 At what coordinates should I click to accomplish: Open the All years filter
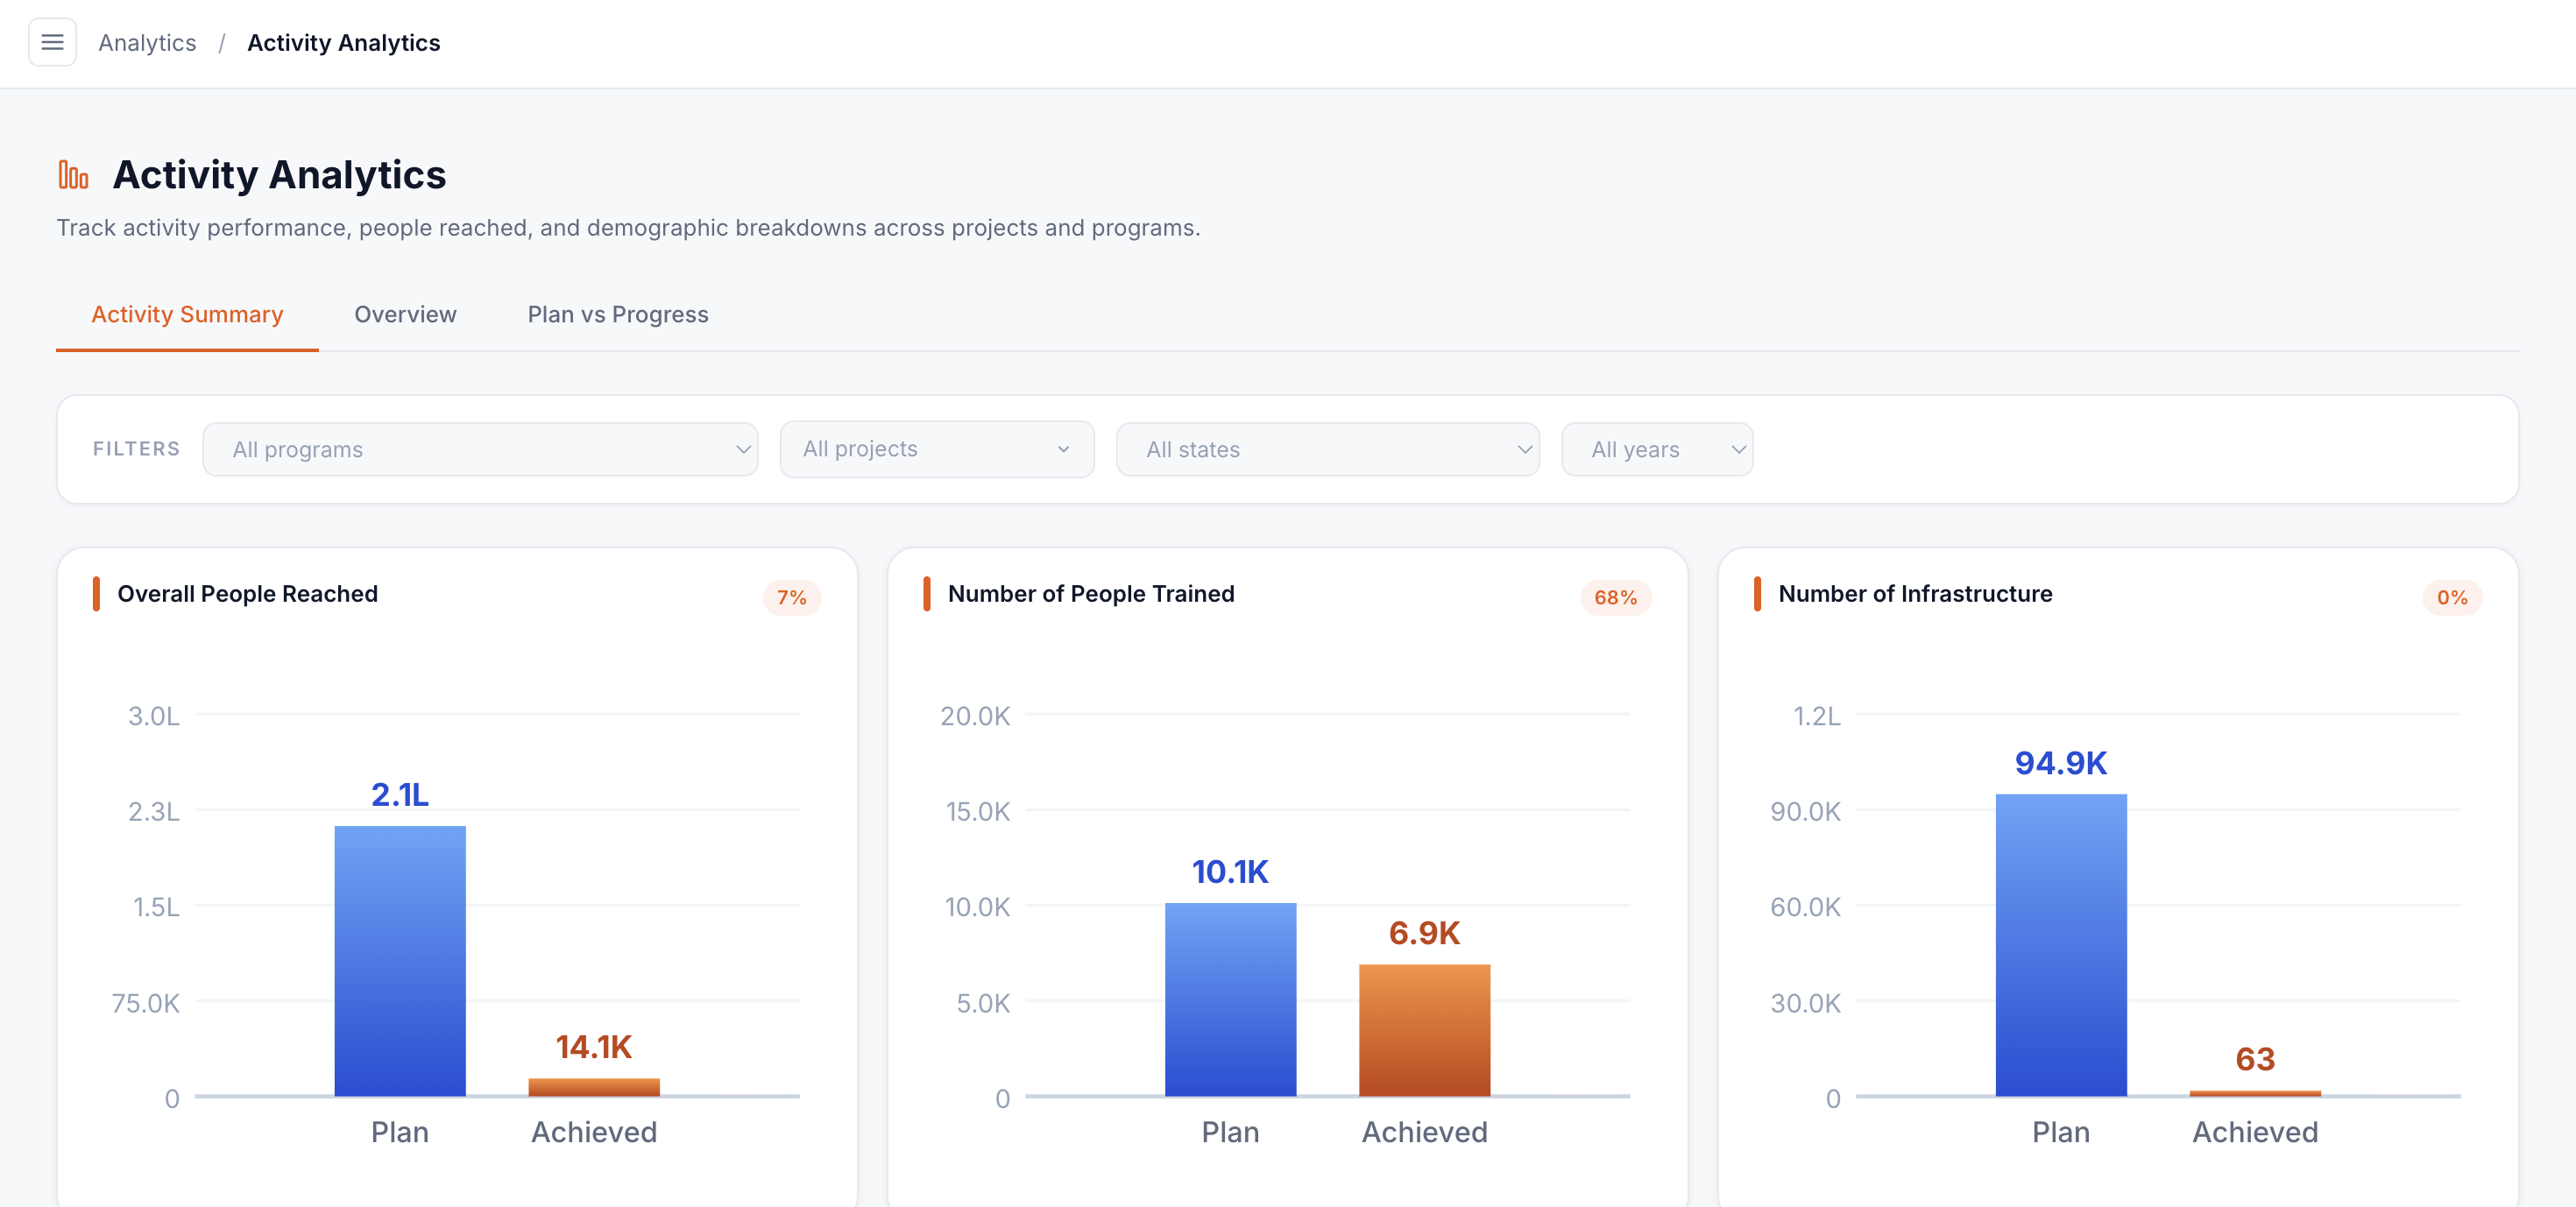[x=1656, y=449]
